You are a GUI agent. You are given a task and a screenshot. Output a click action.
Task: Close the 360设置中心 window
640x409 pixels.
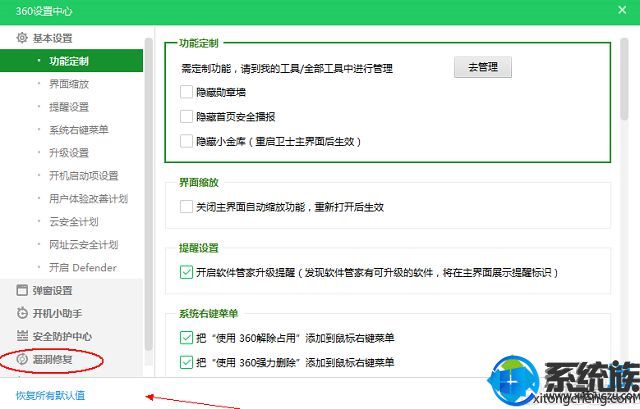point(622,10)
